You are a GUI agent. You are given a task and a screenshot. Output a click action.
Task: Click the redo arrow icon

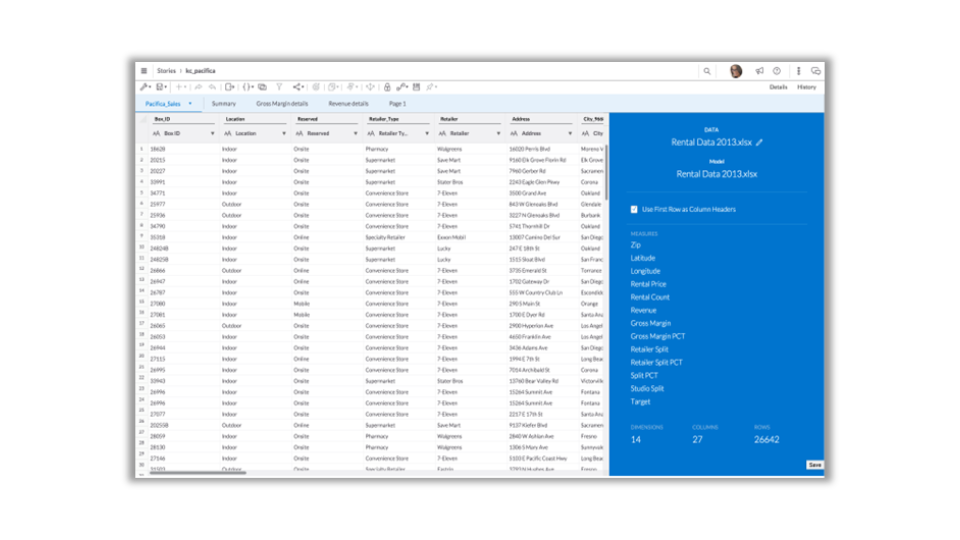[x=198, y=87]
